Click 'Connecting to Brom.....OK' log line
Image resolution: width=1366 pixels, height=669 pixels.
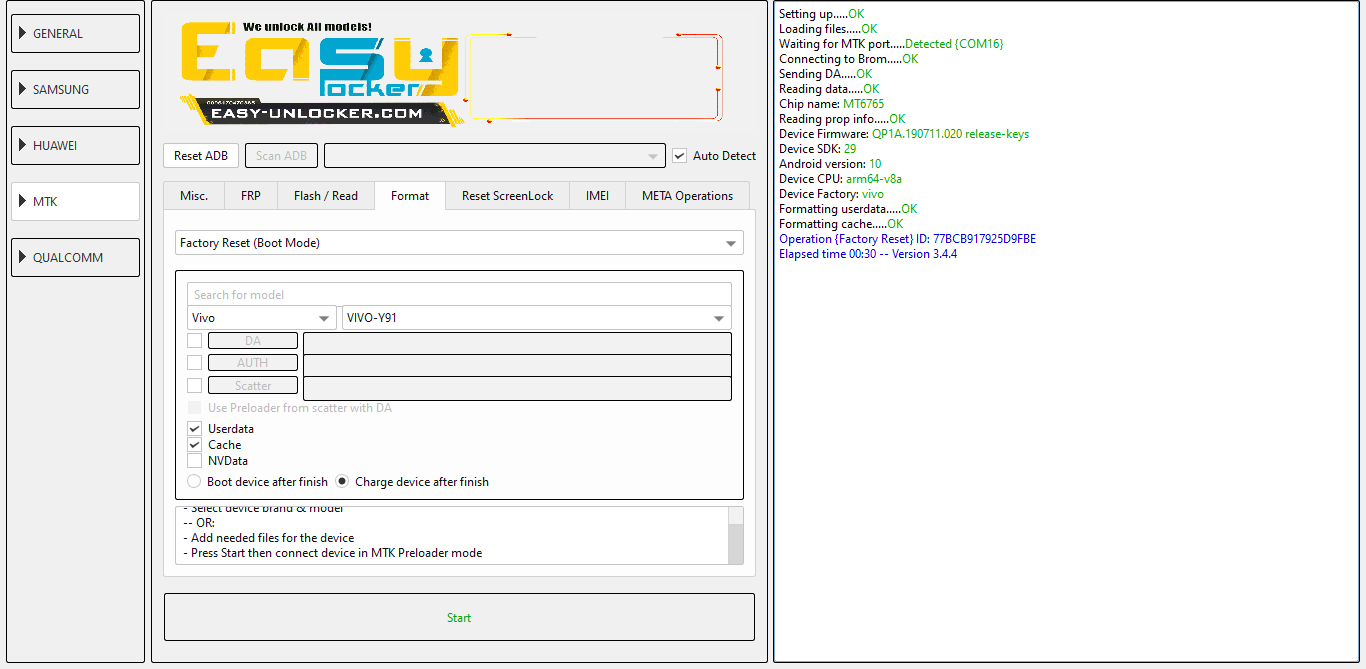click(x=849, y=59)
